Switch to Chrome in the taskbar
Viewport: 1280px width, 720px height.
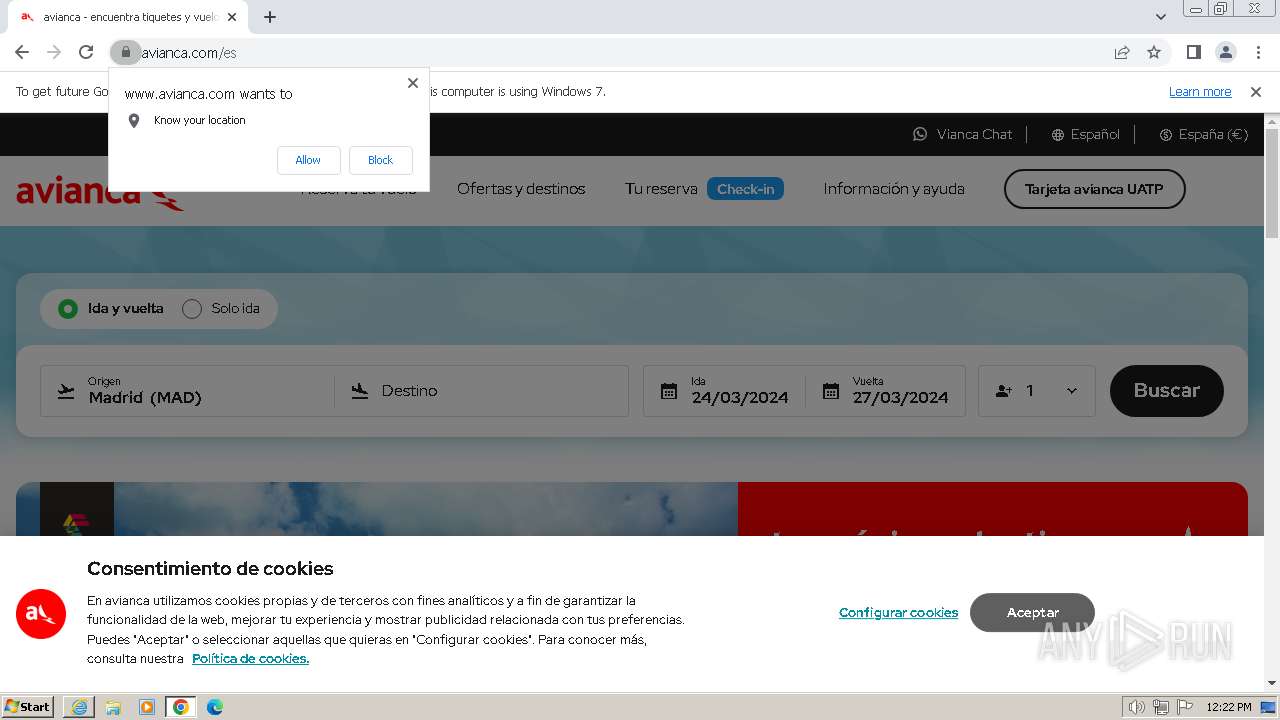tap(181, 707)
